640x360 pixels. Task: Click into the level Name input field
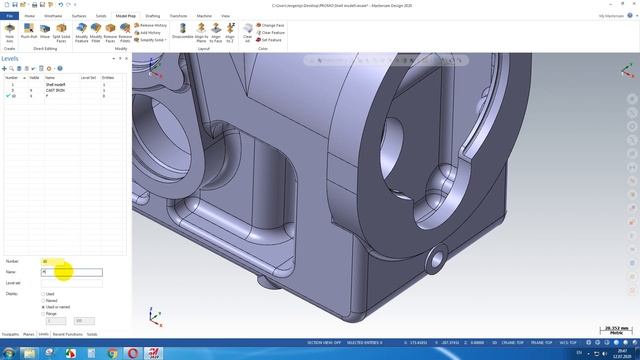72,272
